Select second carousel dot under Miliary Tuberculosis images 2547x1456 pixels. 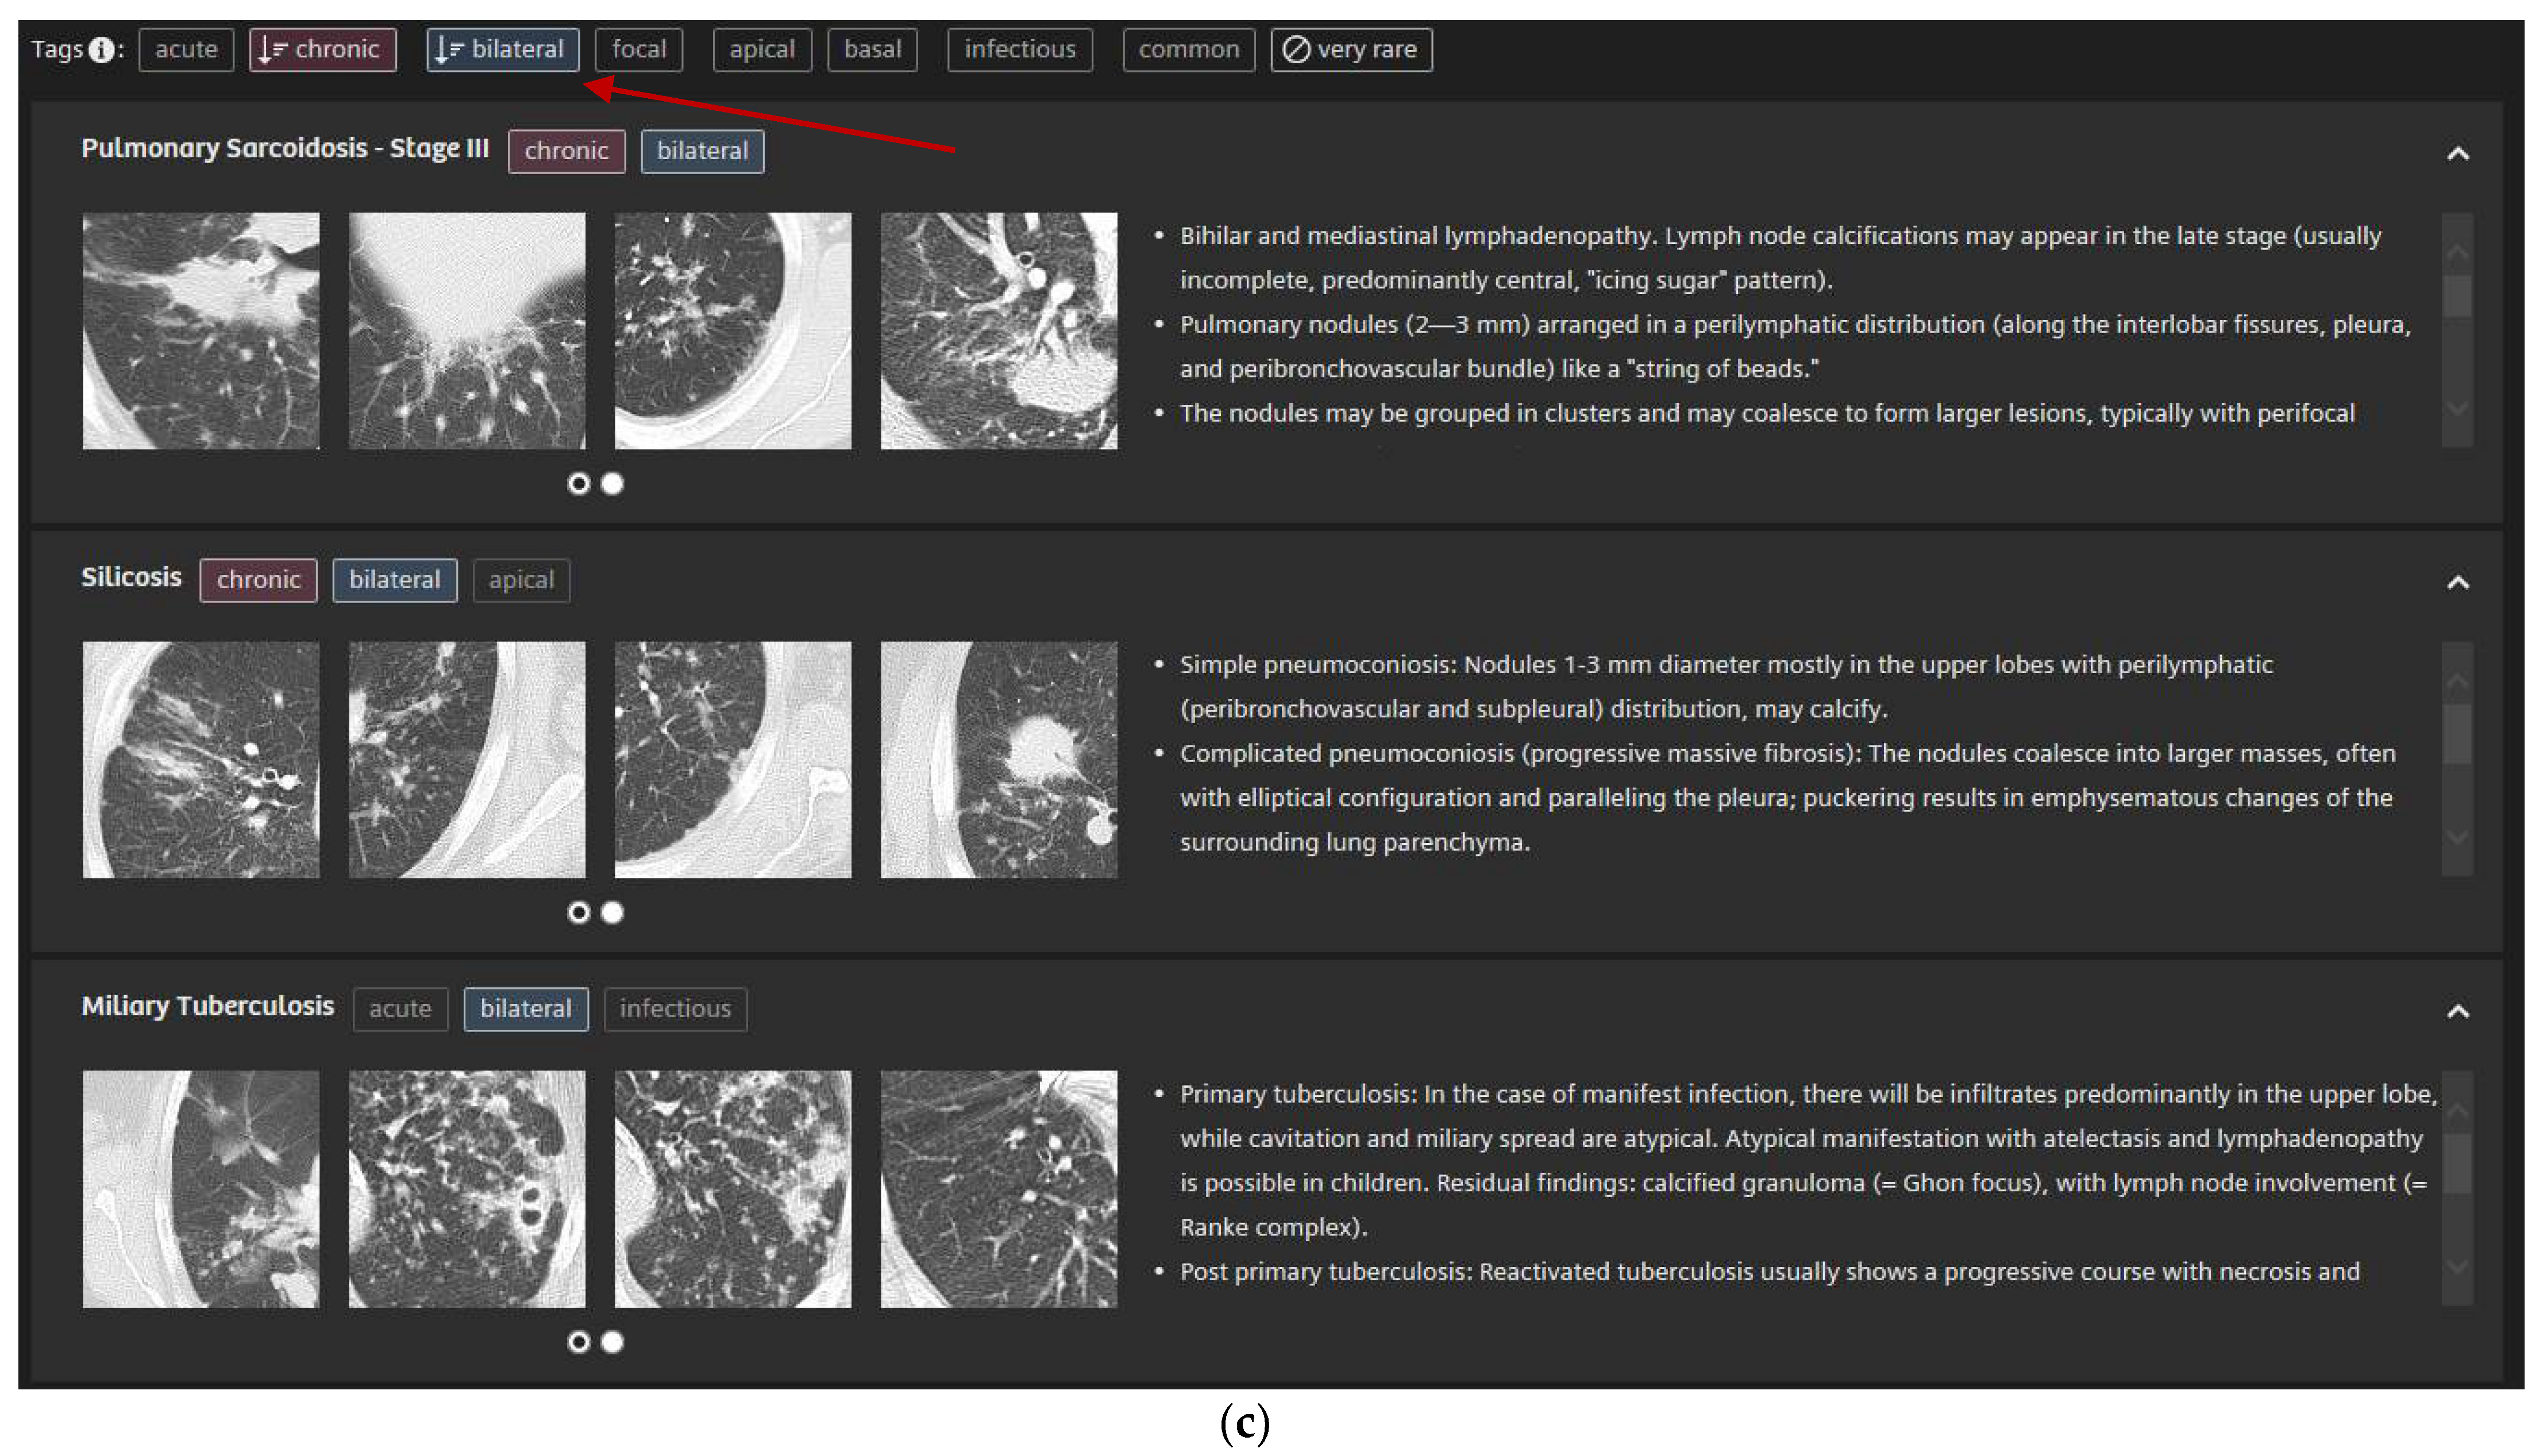pos(612,1342)
